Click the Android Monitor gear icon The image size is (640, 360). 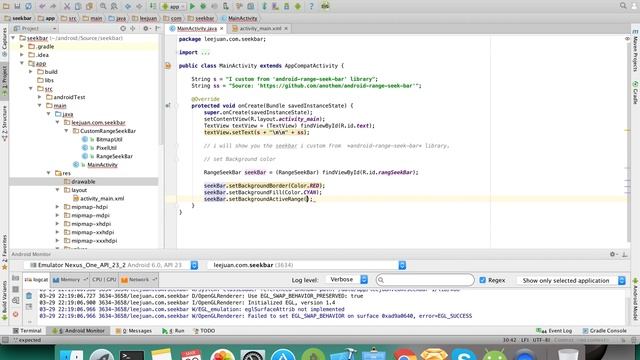(613, 254)
